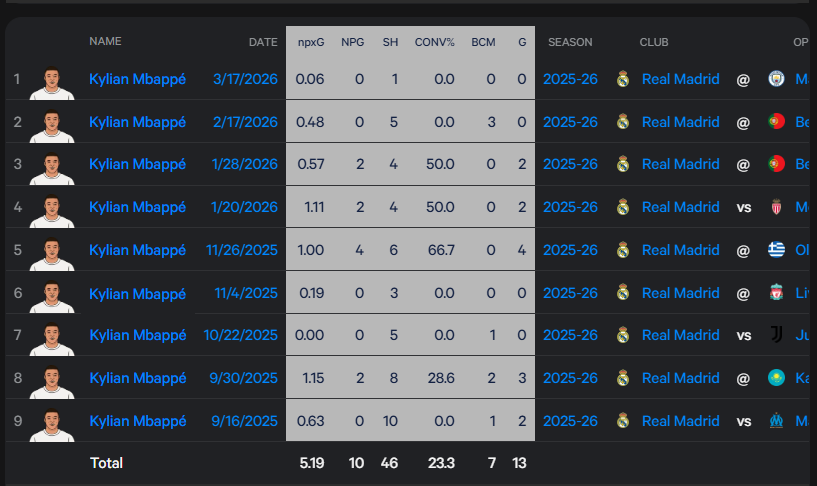Open Kylian Mbappé link in row 1
This screenshot has width=817, height=486.
pyautogui.click(x=138, y=79)
